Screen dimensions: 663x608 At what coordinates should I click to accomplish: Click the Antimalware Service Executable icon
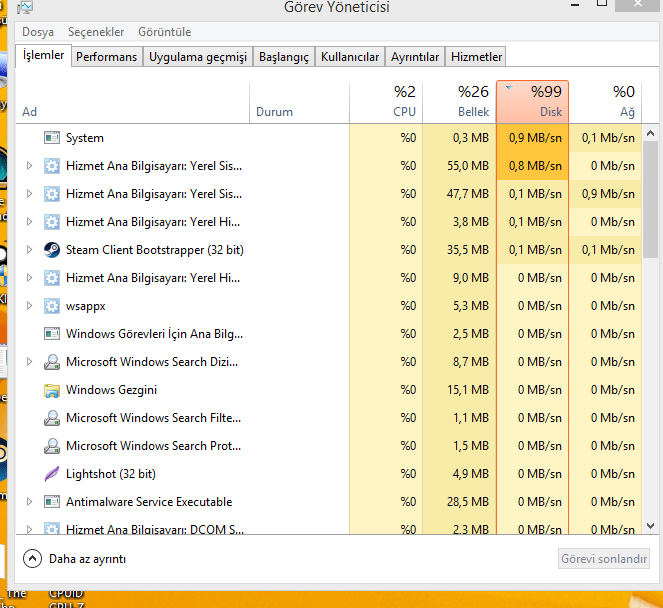52,502
